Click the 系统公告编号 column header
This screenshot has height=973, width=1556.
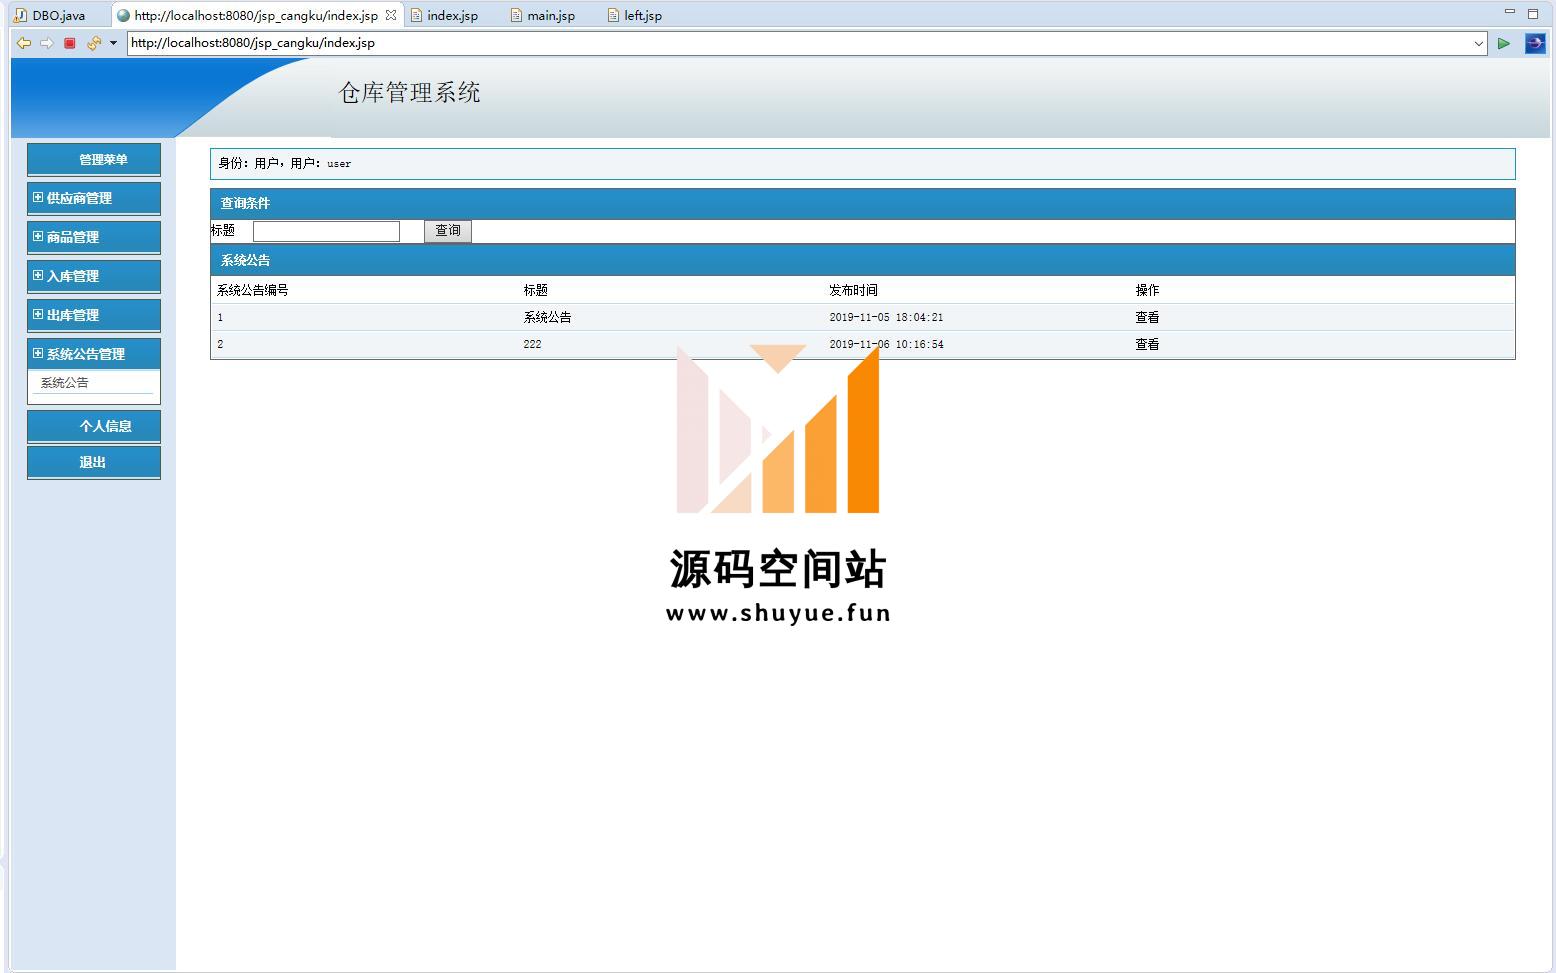(252, 290)
